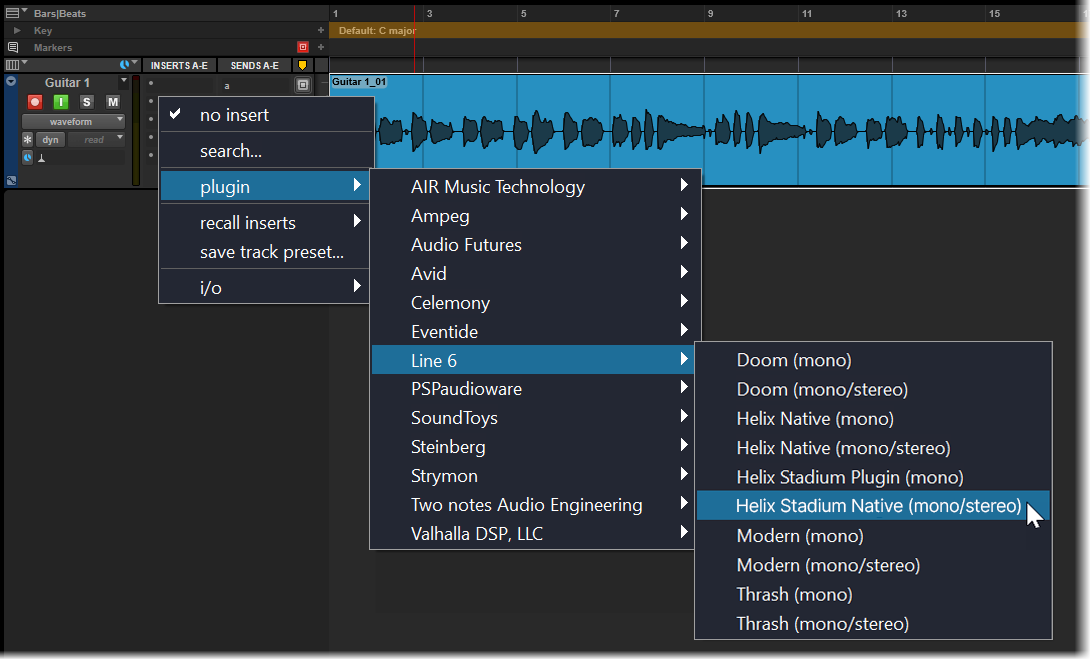Click the yellow marker shield icon
The height and width of the screenshot is (660, 1091).
coord(303,65)
